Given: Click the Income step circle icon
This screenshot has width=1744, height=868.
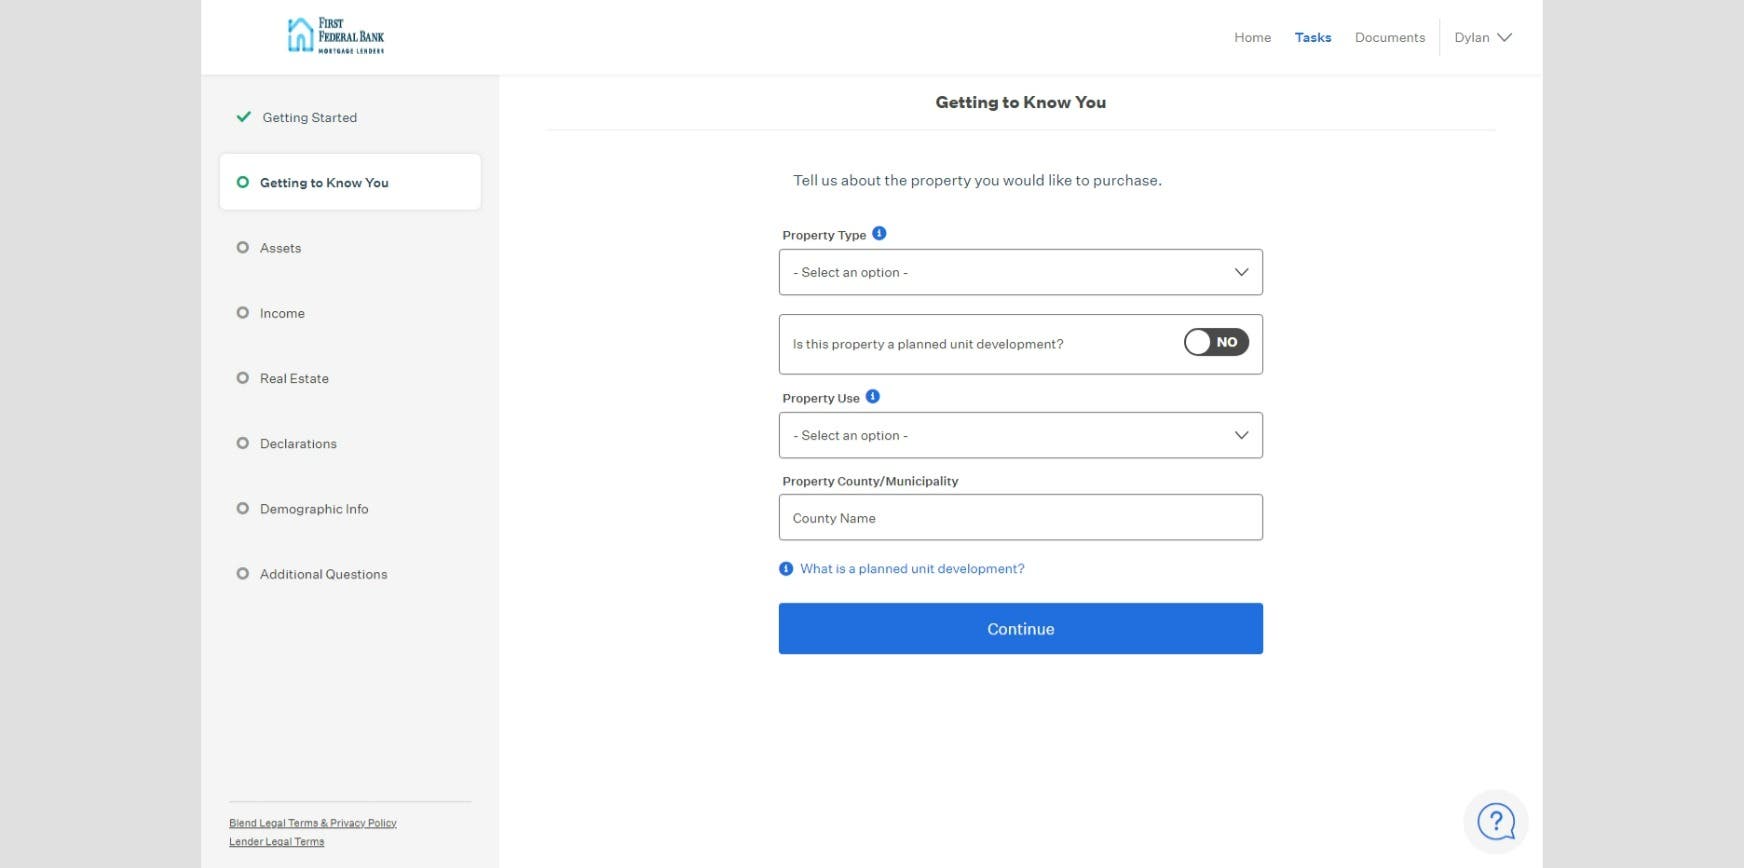Looking at the screenshot, I should click(242, 313).
